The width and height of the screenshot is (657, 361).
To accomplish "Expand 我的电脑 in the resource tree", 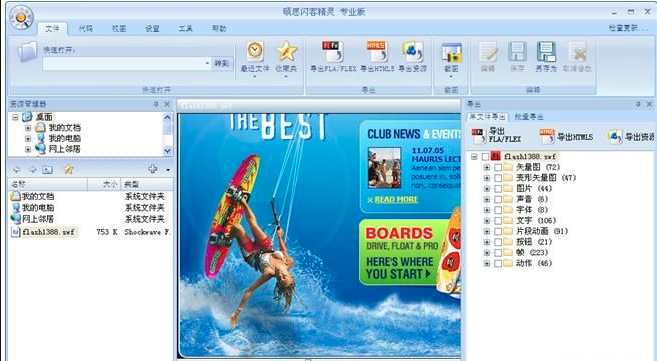I will pos(28,138).
